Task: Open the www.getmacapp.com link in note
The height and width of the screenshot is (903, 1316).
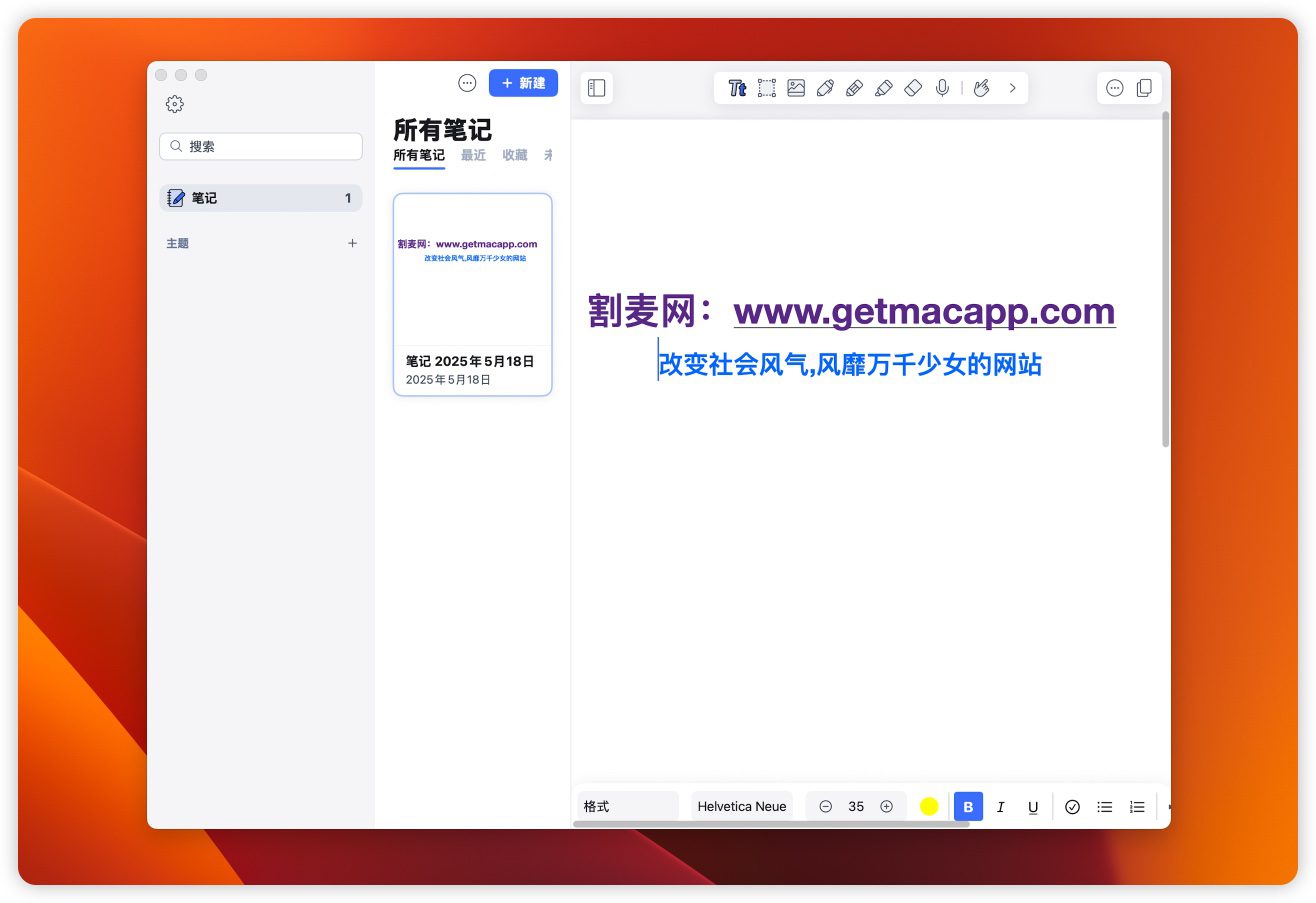Action: (924, 311)
